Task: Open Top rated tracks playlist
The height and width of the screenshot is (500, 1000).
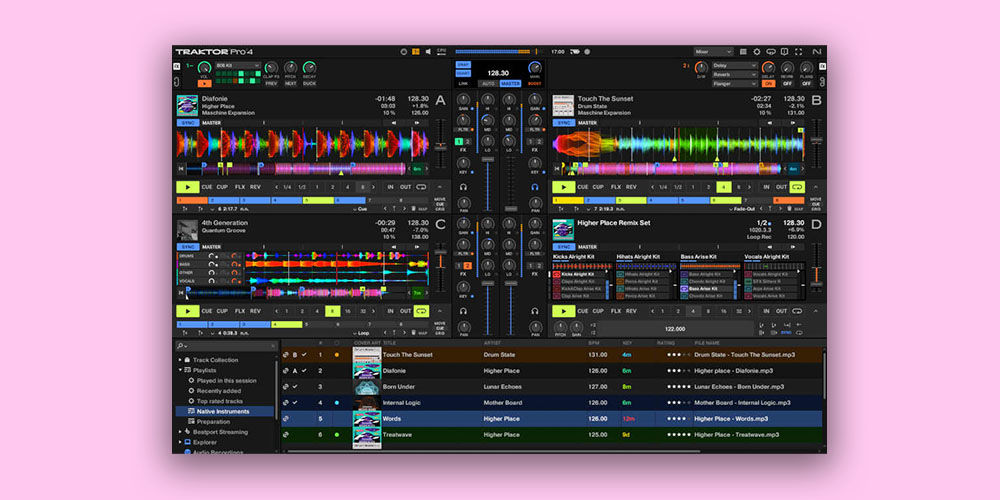Action: 219,401
